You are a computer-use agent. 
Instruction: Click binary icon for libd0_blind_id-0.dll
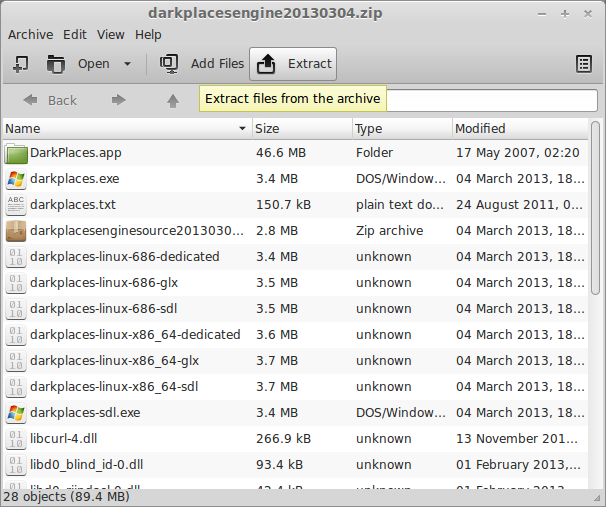(x=16, y=465)
